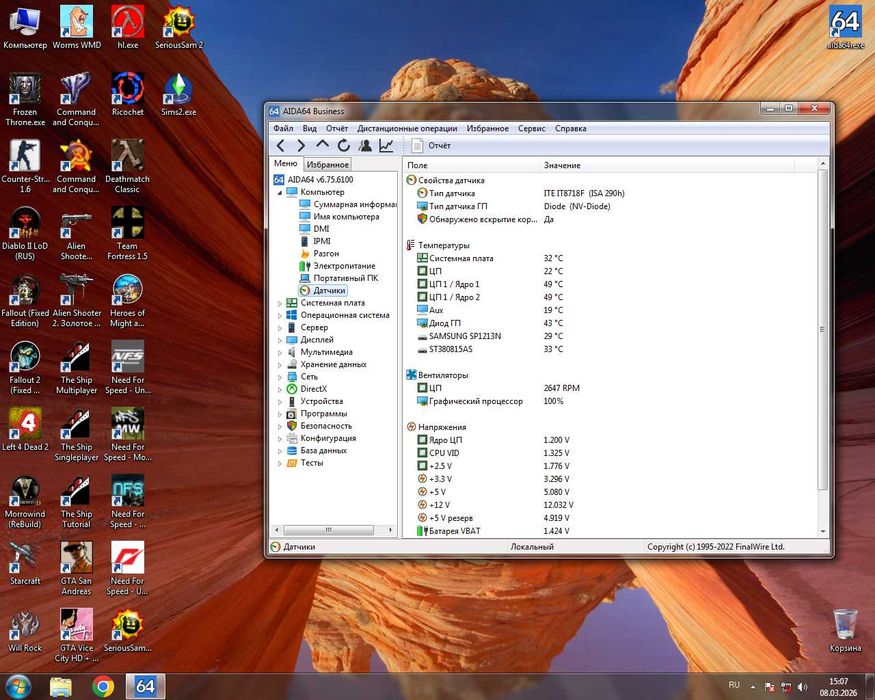The width and height of the screenshot is (875, 700).
Task: Expand the Системная плата tree node
Action: coord(279,303)
